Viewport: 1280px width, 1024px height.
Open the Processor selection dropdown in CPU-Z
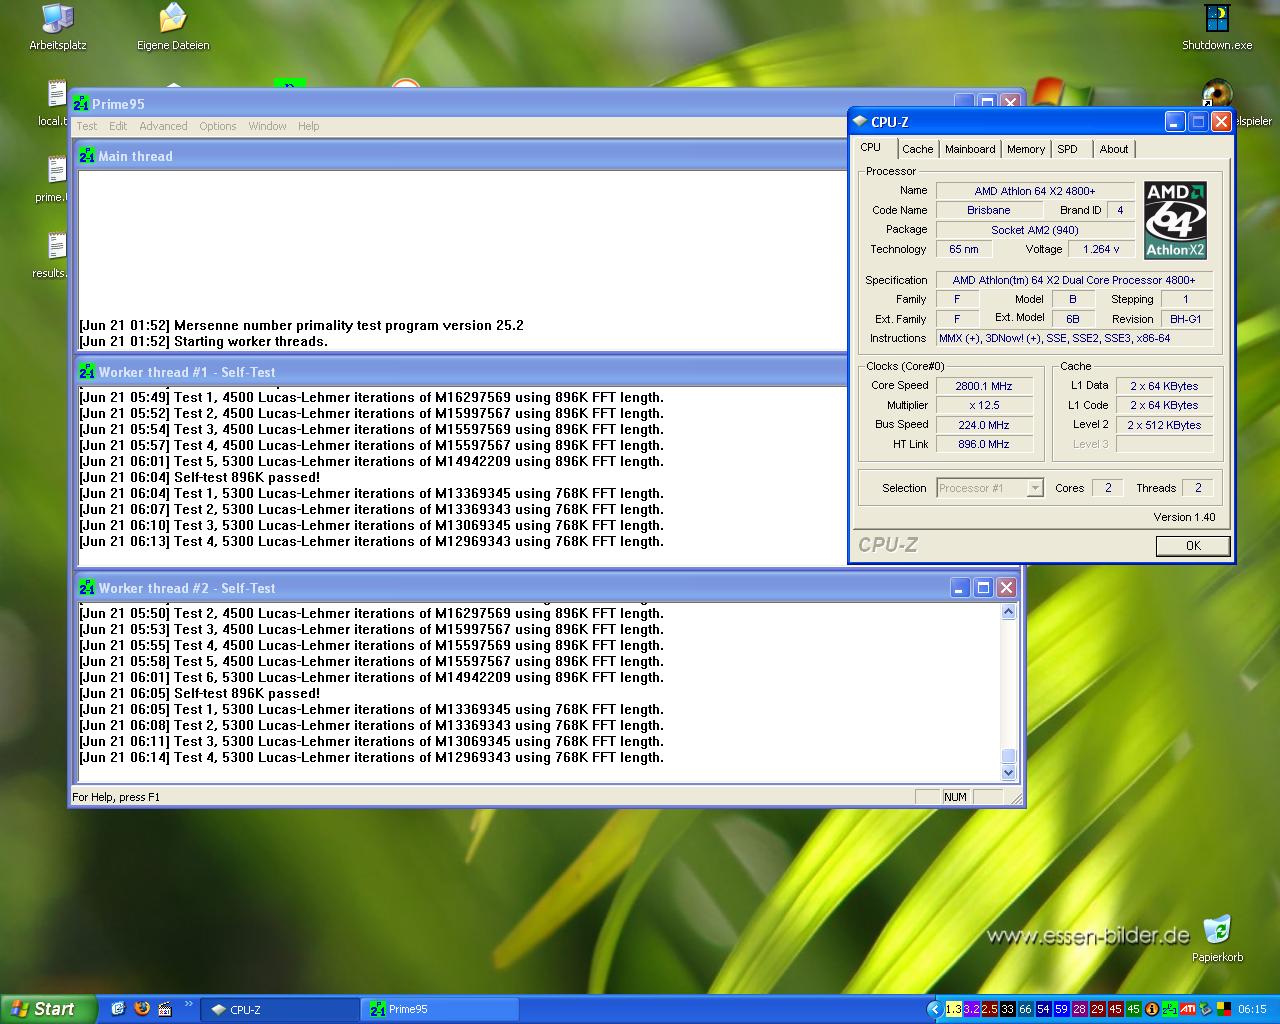[1035, 488]
